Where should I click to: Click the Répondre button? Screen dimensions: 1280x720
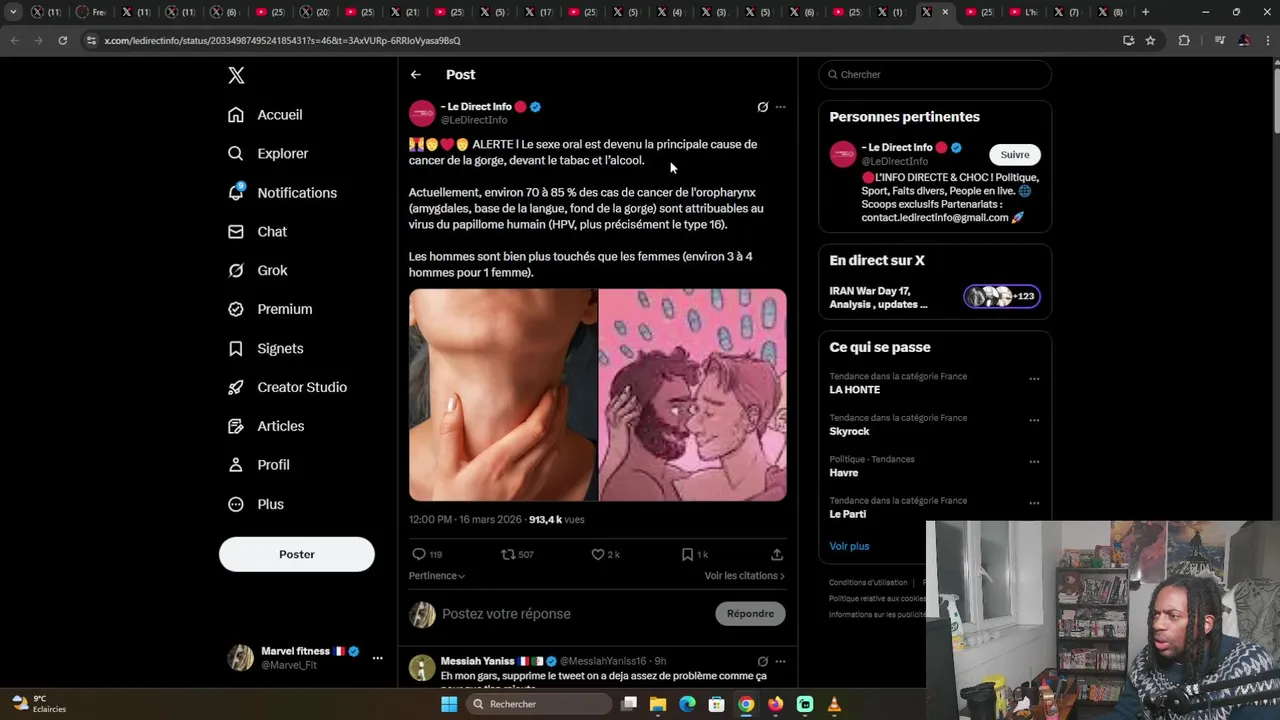(x=750, y=614)
